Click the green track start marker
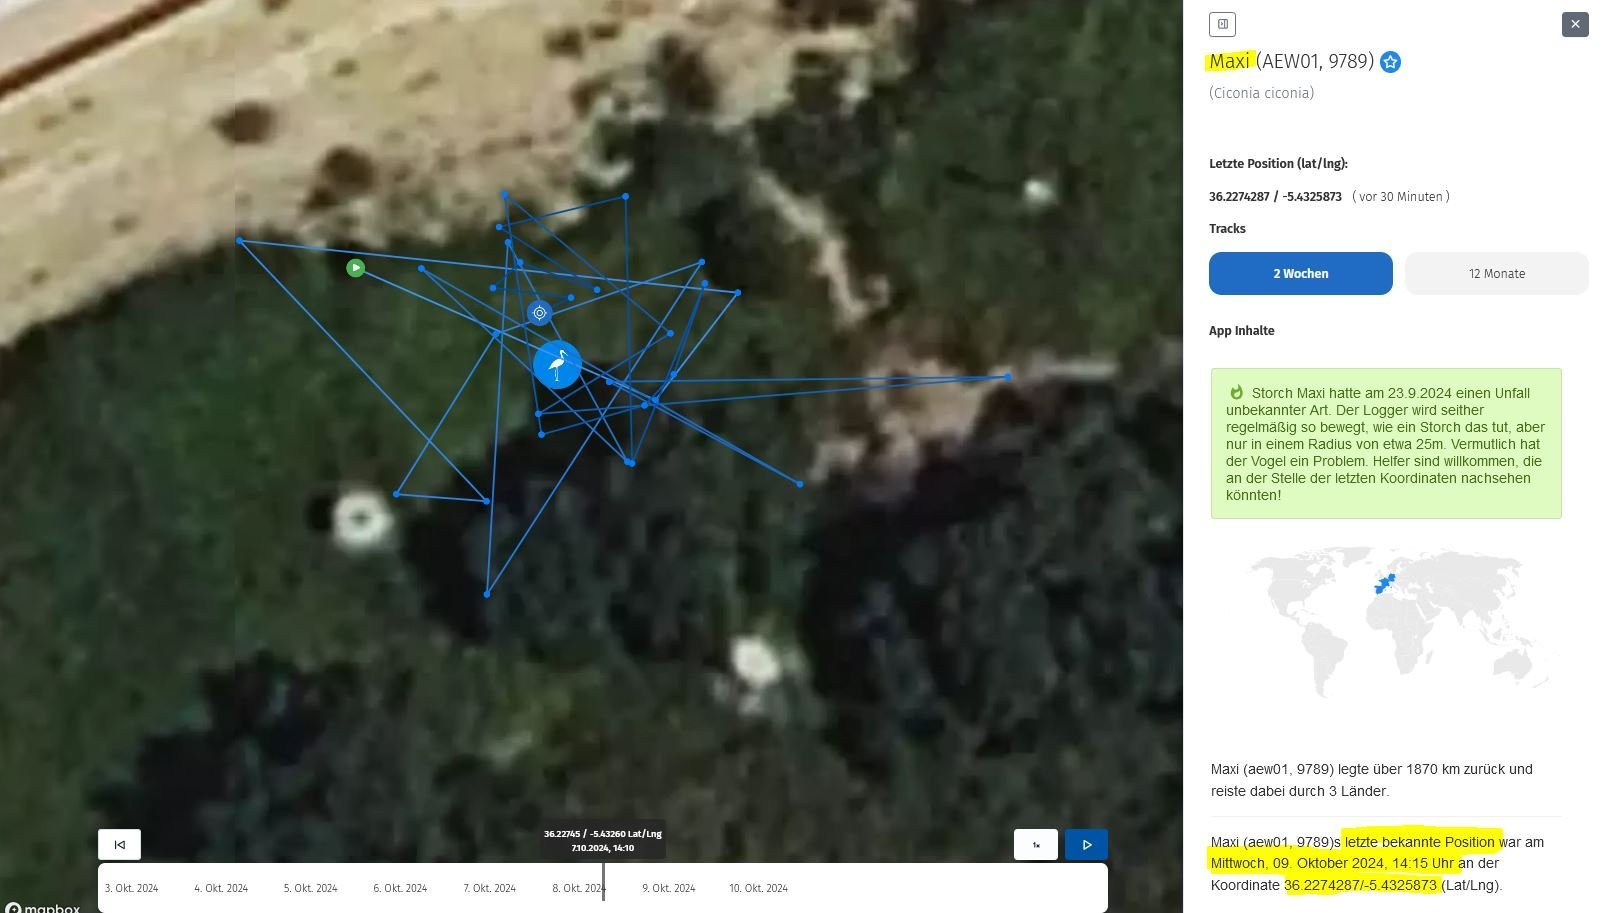This screenshot has width=1602, height=913. (x=355, y=268)
